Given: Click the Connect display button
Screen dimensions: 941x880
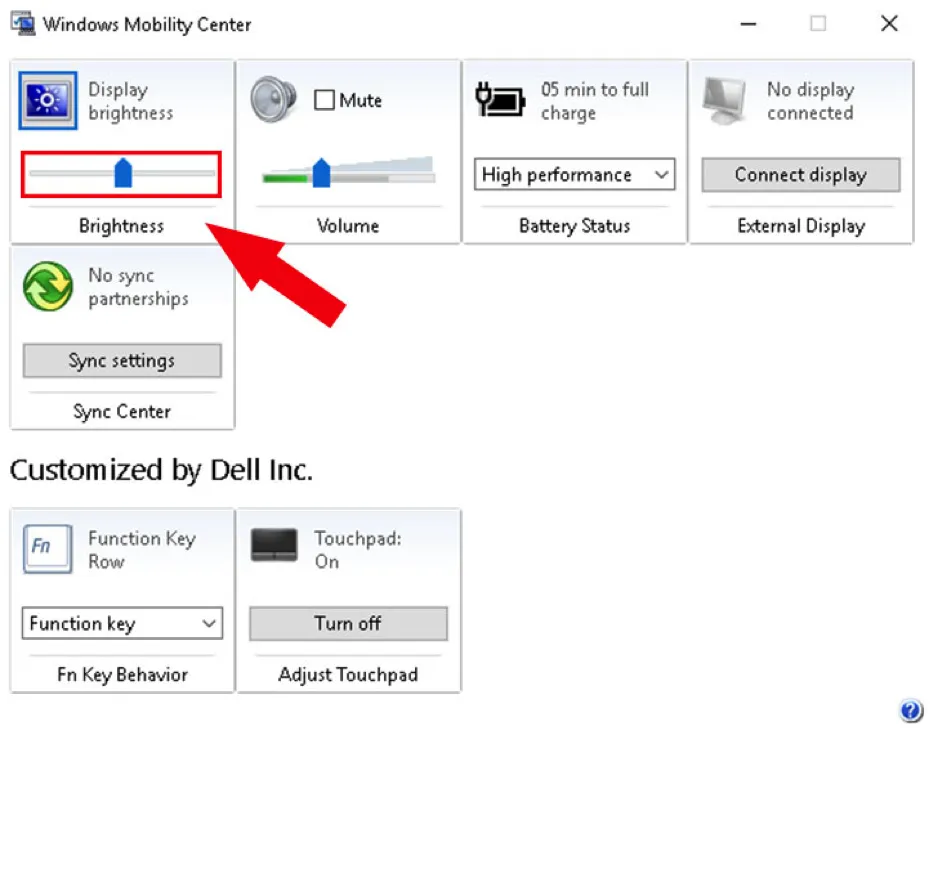Looking at the screenshot, I should pyautogui.click(x=800, y=175).
